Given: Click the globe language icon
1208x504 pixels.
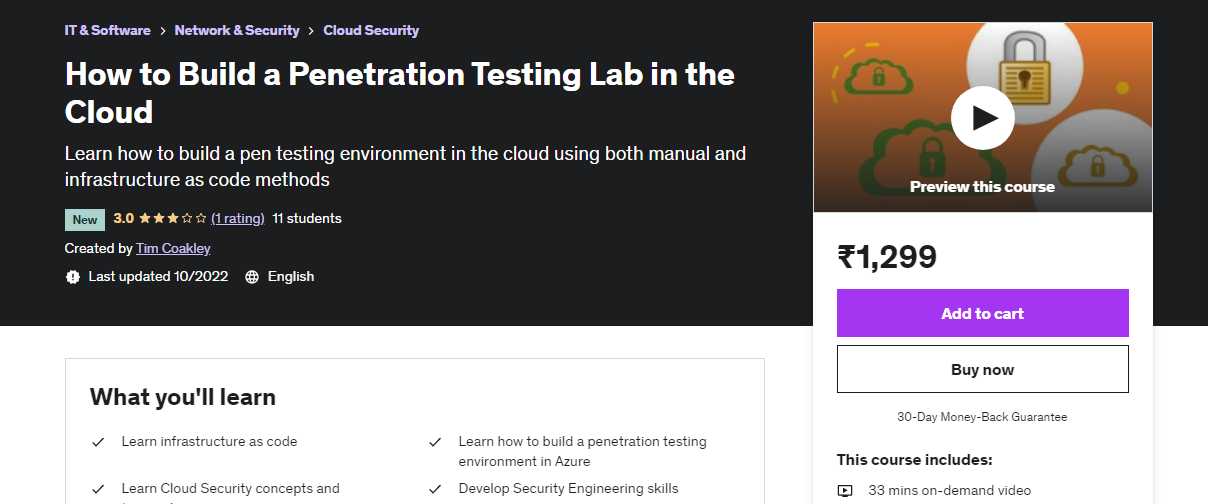Looking at the screenshot, I should (252, 277).
